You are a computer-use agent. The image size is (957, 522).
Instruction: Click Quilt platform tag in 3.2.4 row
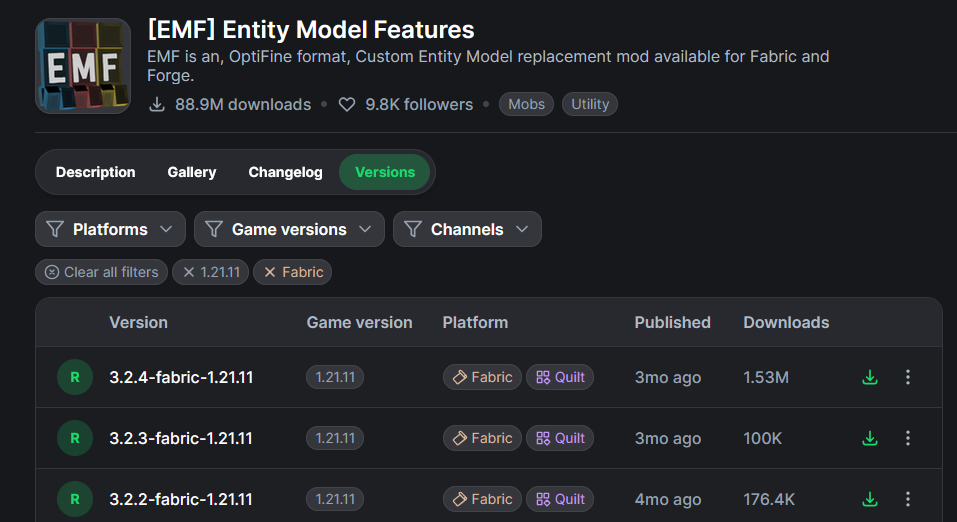(x=560, y=377)
